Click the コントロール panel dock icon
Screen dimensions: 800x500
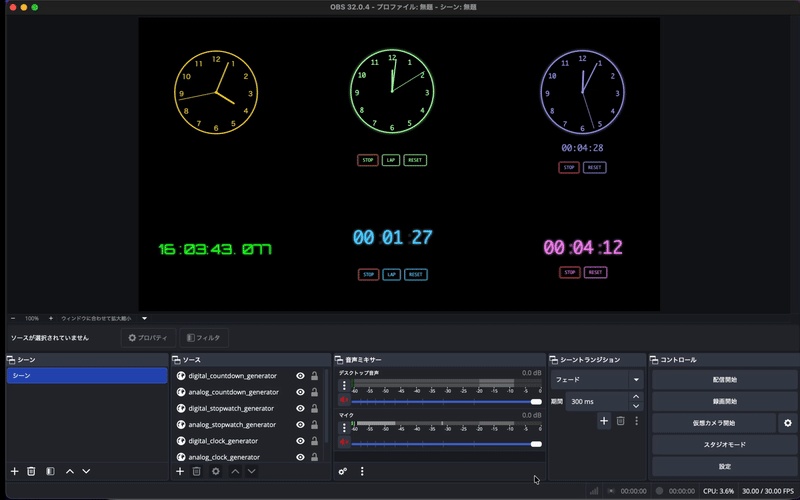pos(654,360)
